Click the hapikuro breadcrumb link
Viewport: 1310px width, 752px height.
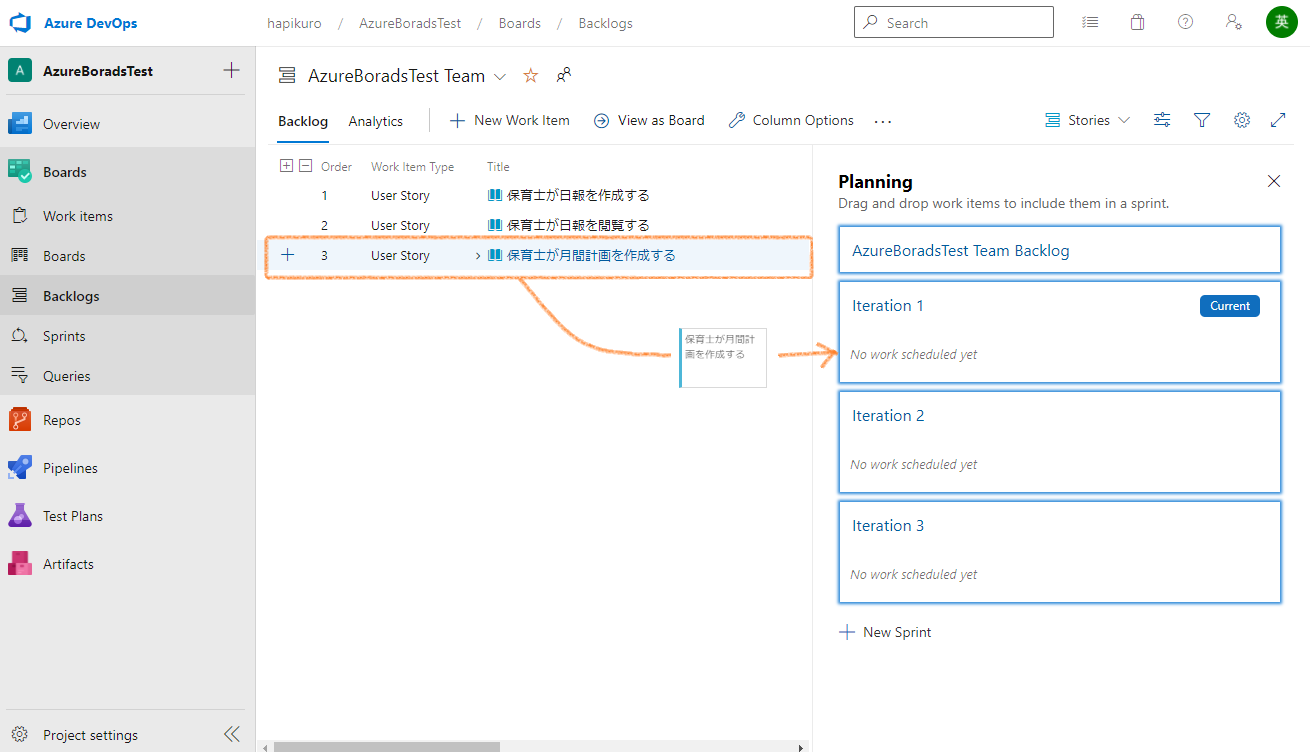293,23
